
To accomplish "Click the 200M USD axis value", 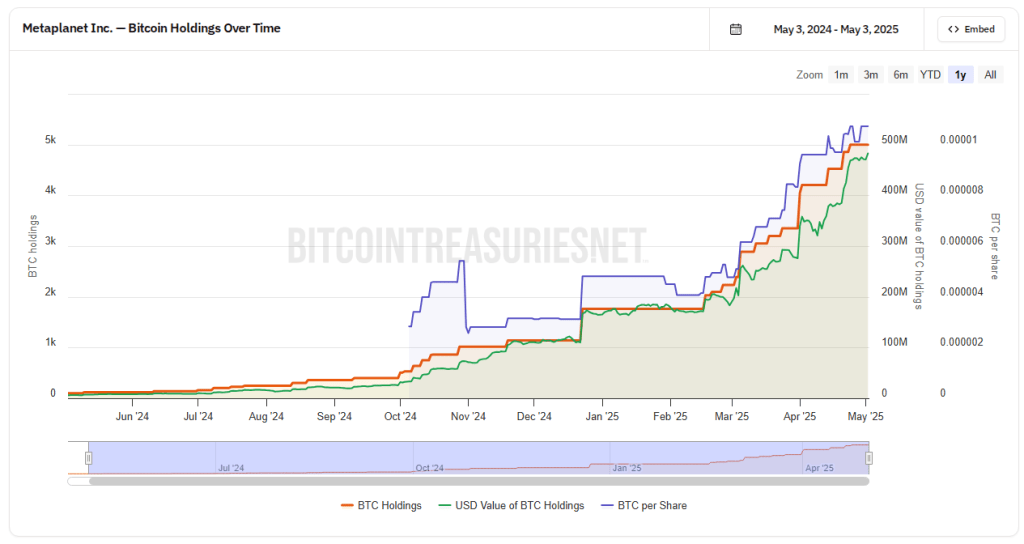I will coord(895,292).
